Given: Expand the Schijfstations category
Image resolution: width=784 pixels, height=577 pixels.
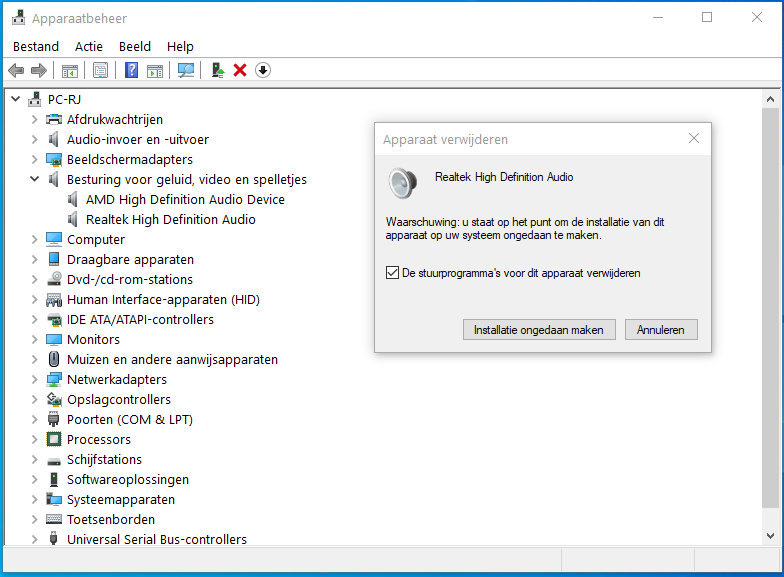Looking at the screenshot, I should coord(34,460).
